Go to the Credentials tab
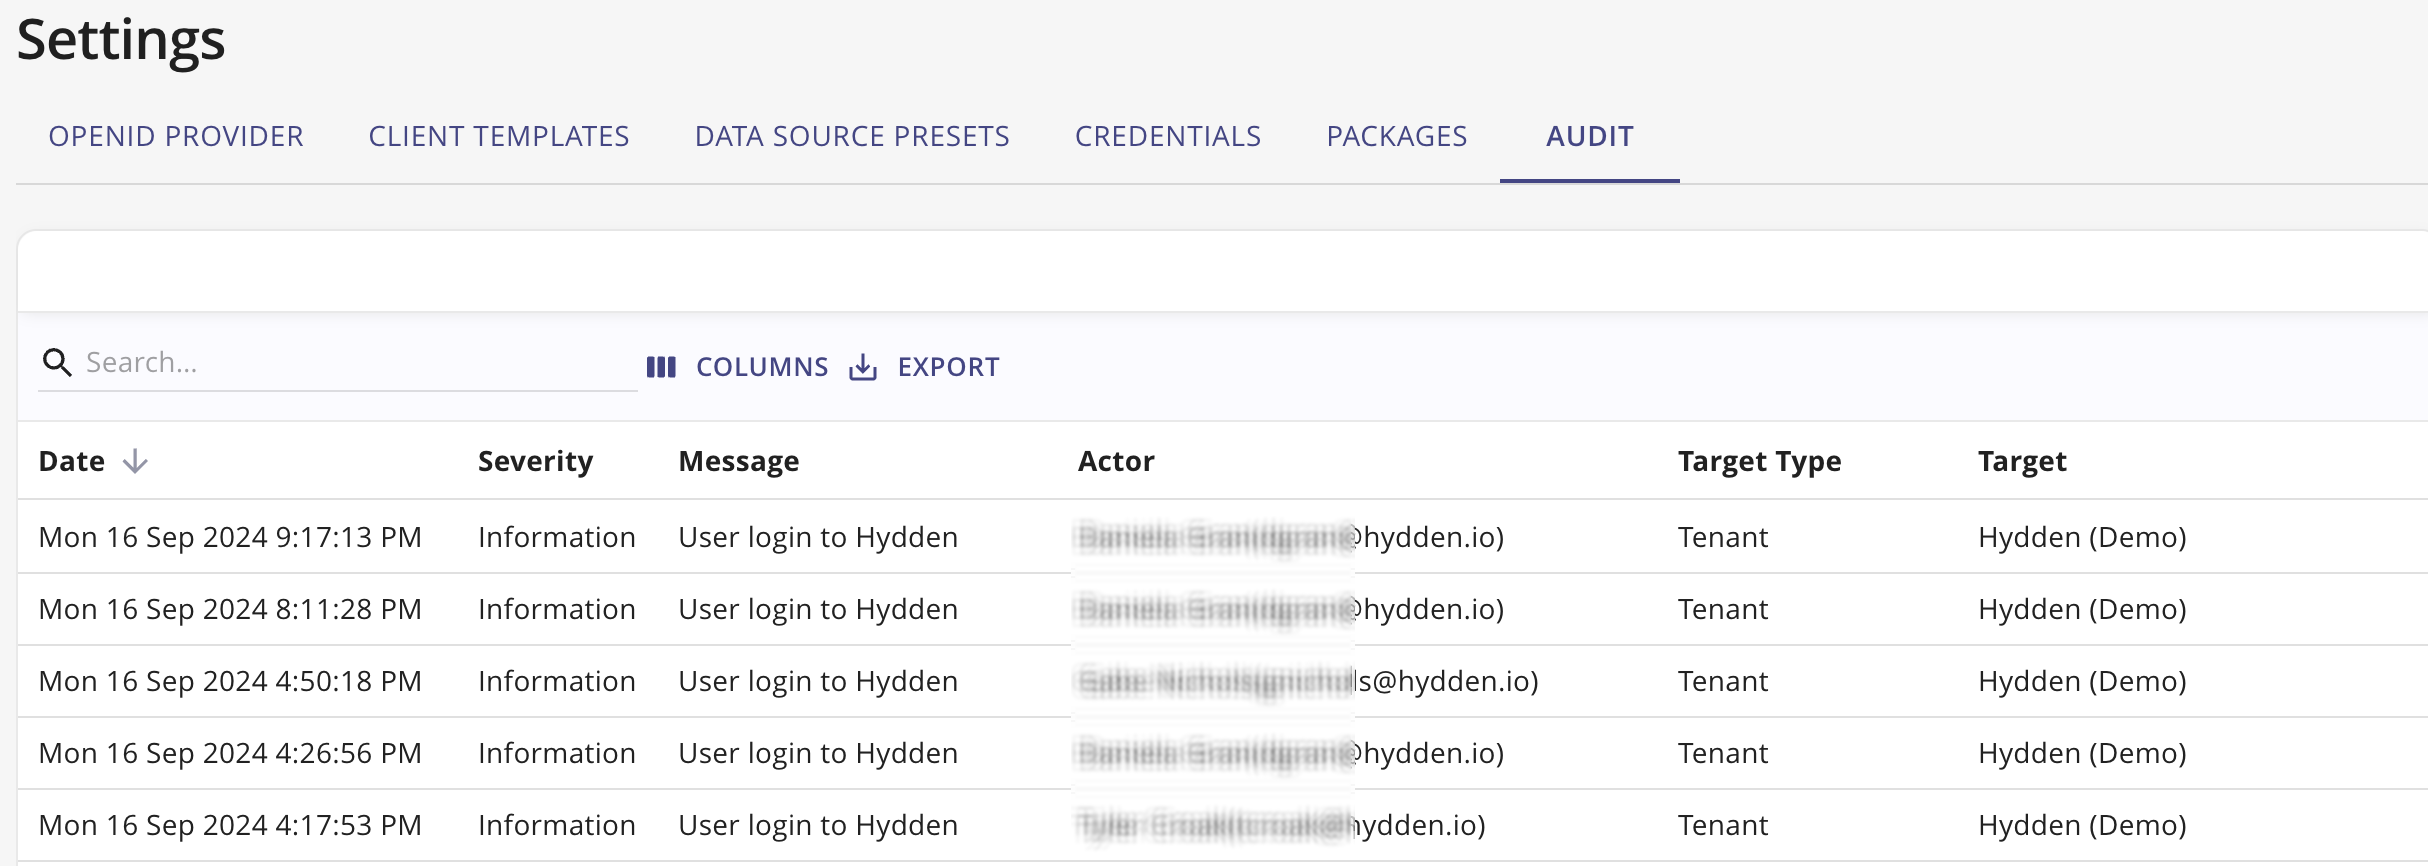2428x866 pixels. 1168,136
